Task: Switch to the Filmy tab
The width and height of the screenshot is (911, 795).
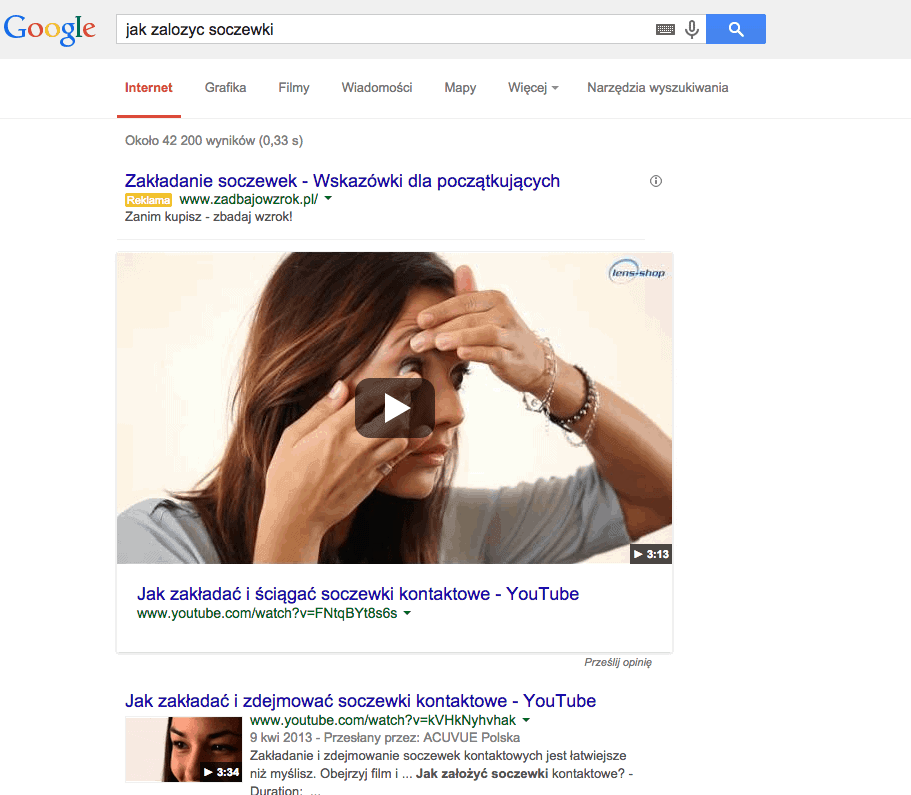Action: point(294,88)
